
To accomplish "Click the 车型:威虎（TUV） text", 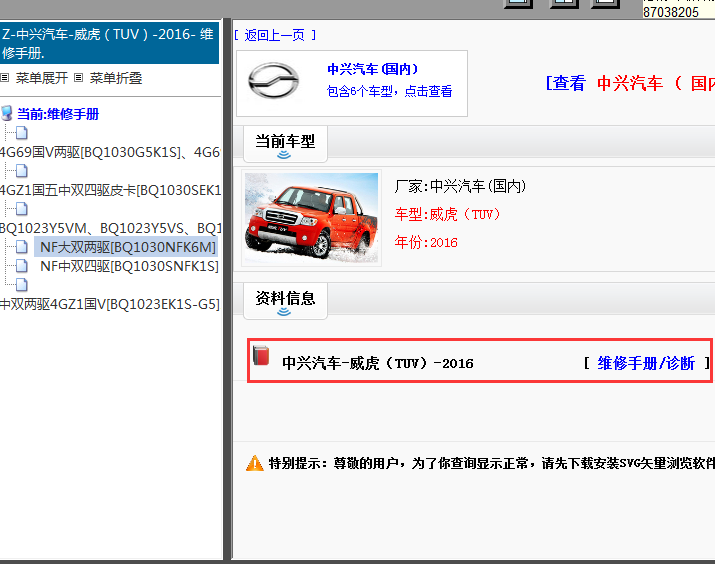I will [447, 214].
